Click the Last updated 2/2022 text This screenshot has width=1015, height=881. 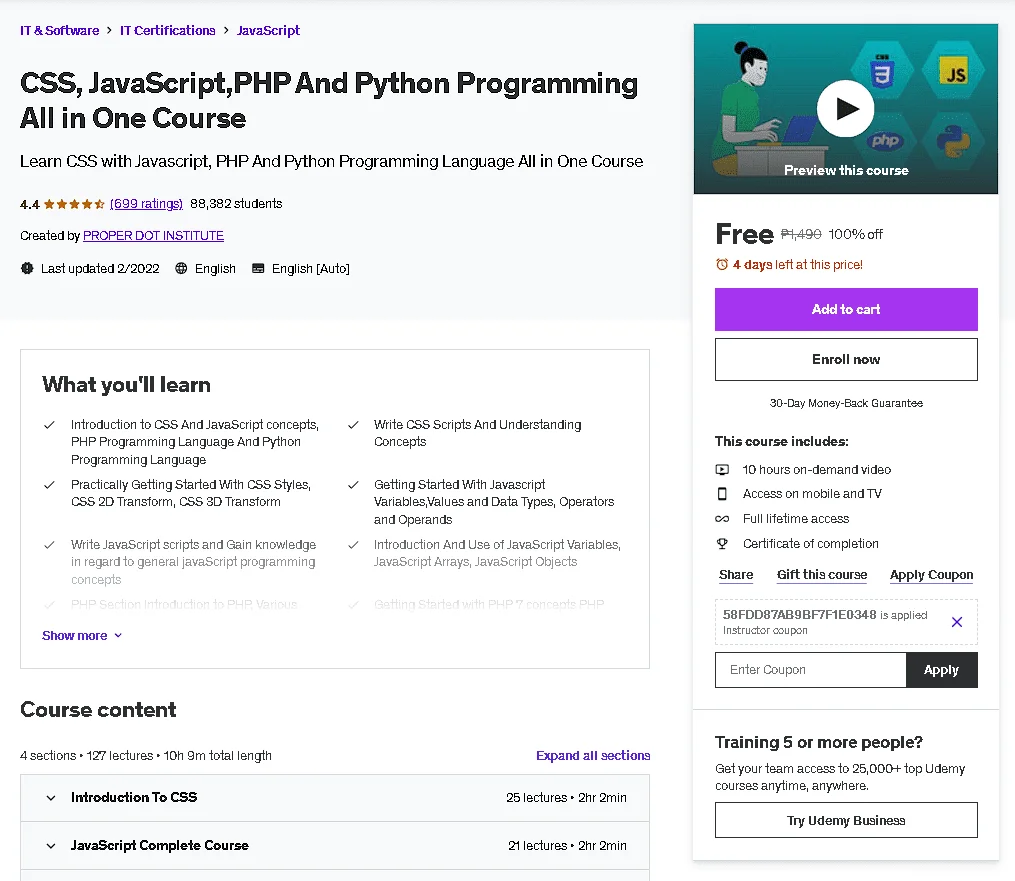tap(100, 269)
